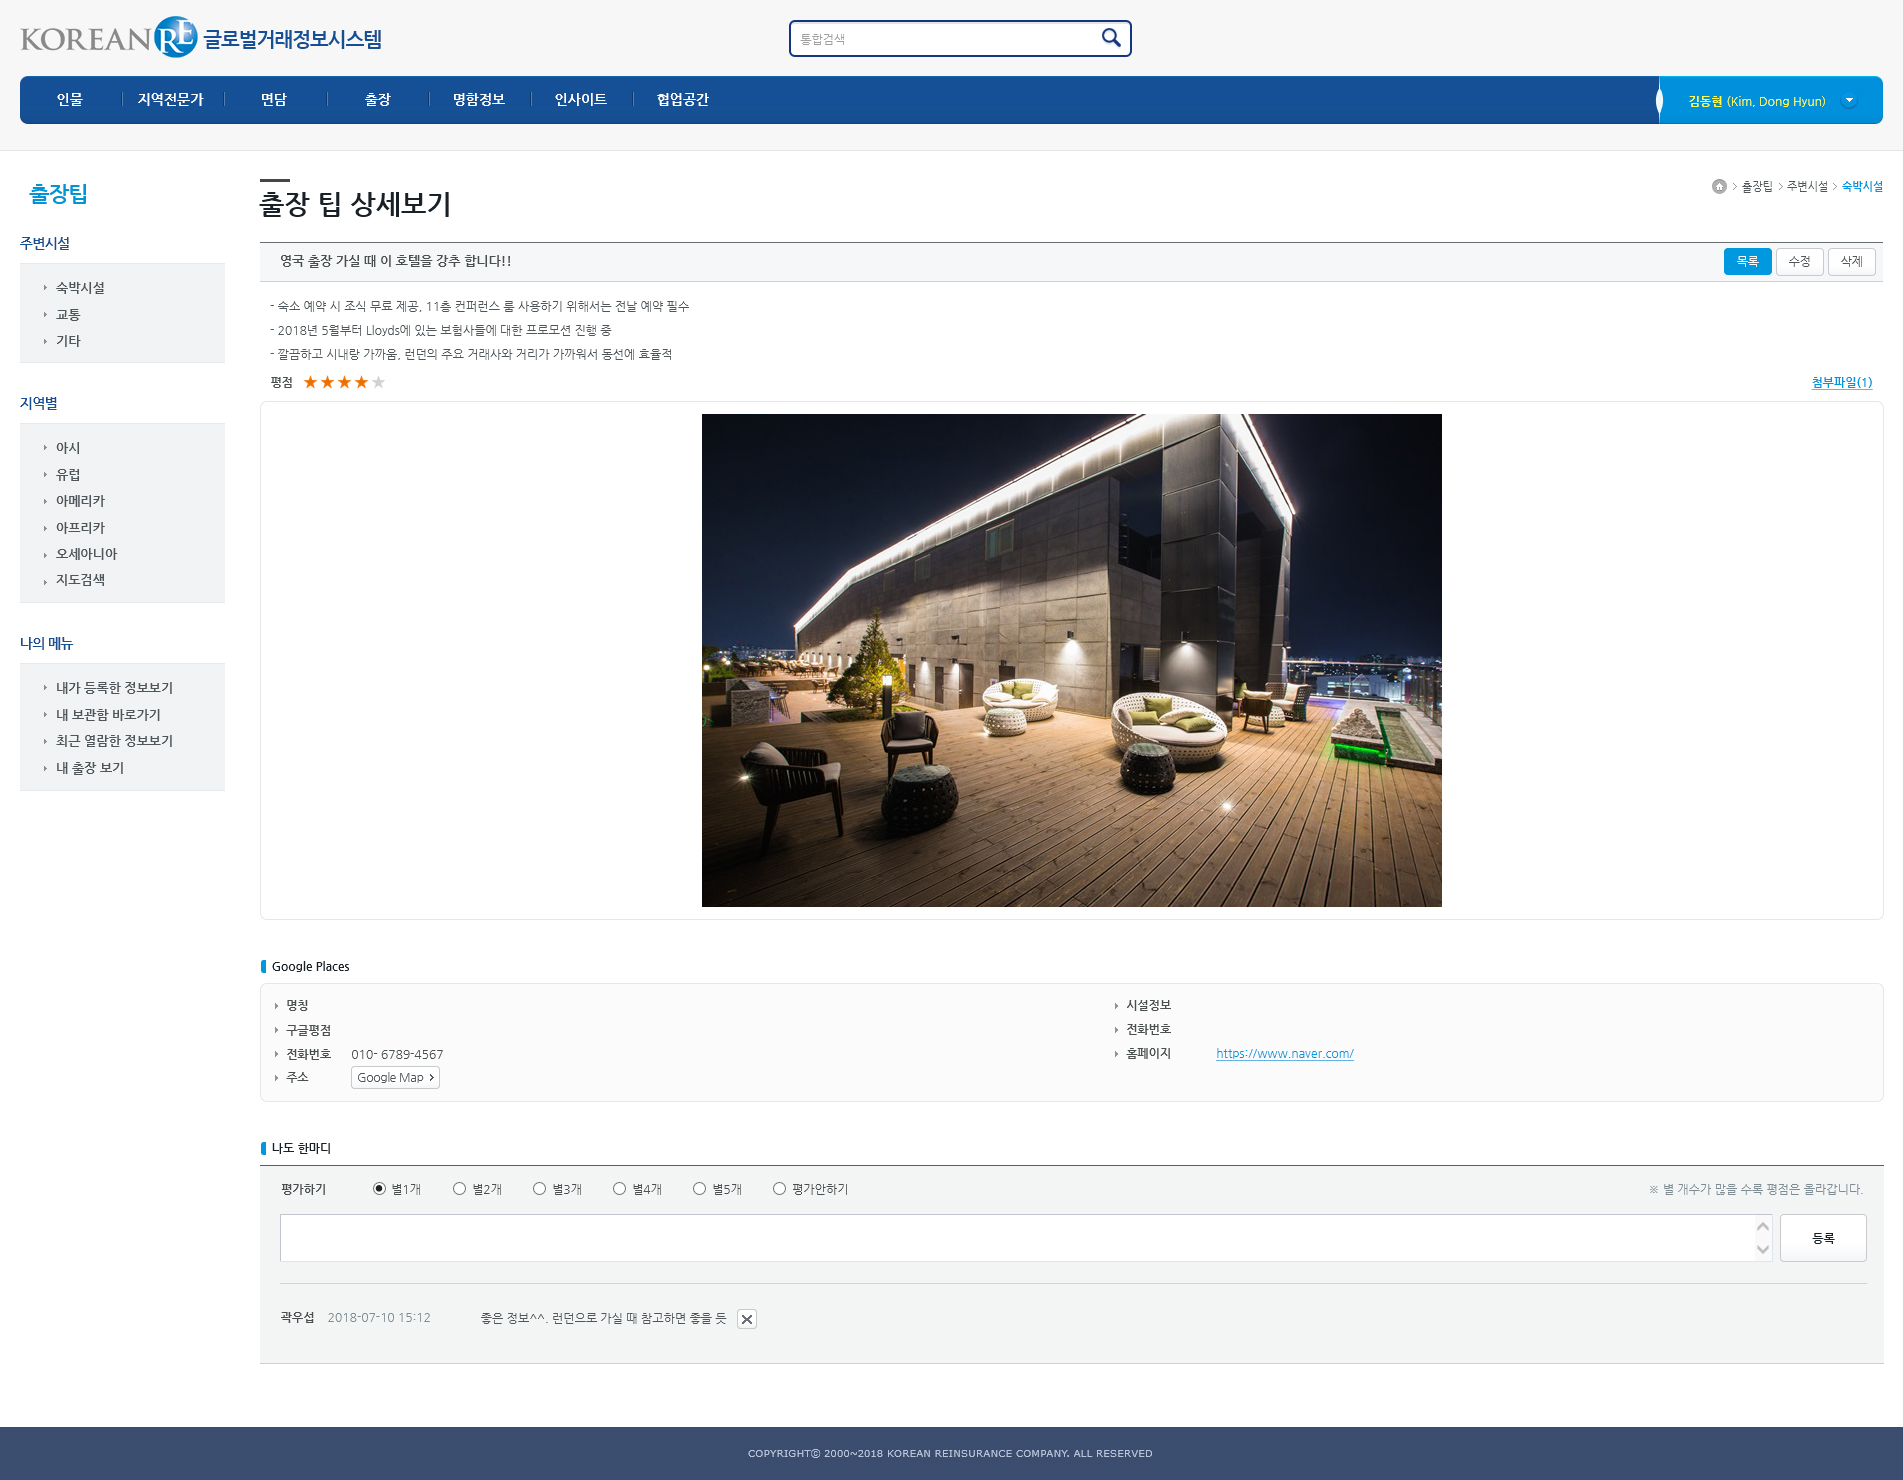
Task: Expand the 숙박시설 sidebar item
Action: click(80, 288)
